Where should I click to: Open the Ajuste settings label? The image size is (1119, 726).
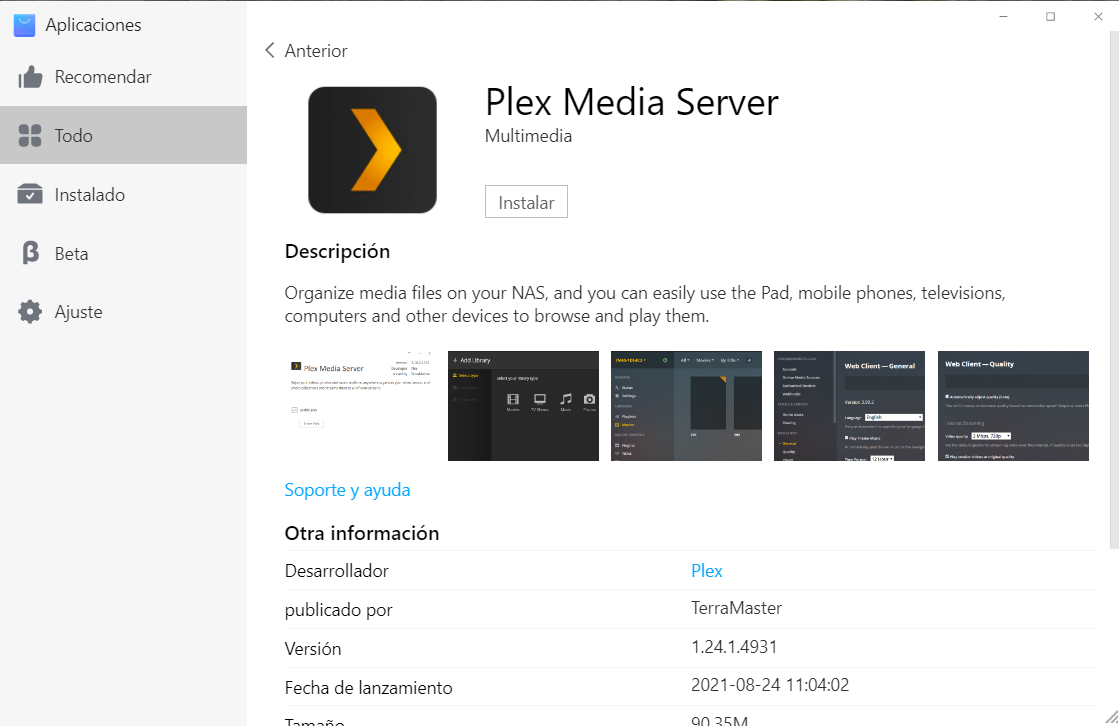(79, 312)
